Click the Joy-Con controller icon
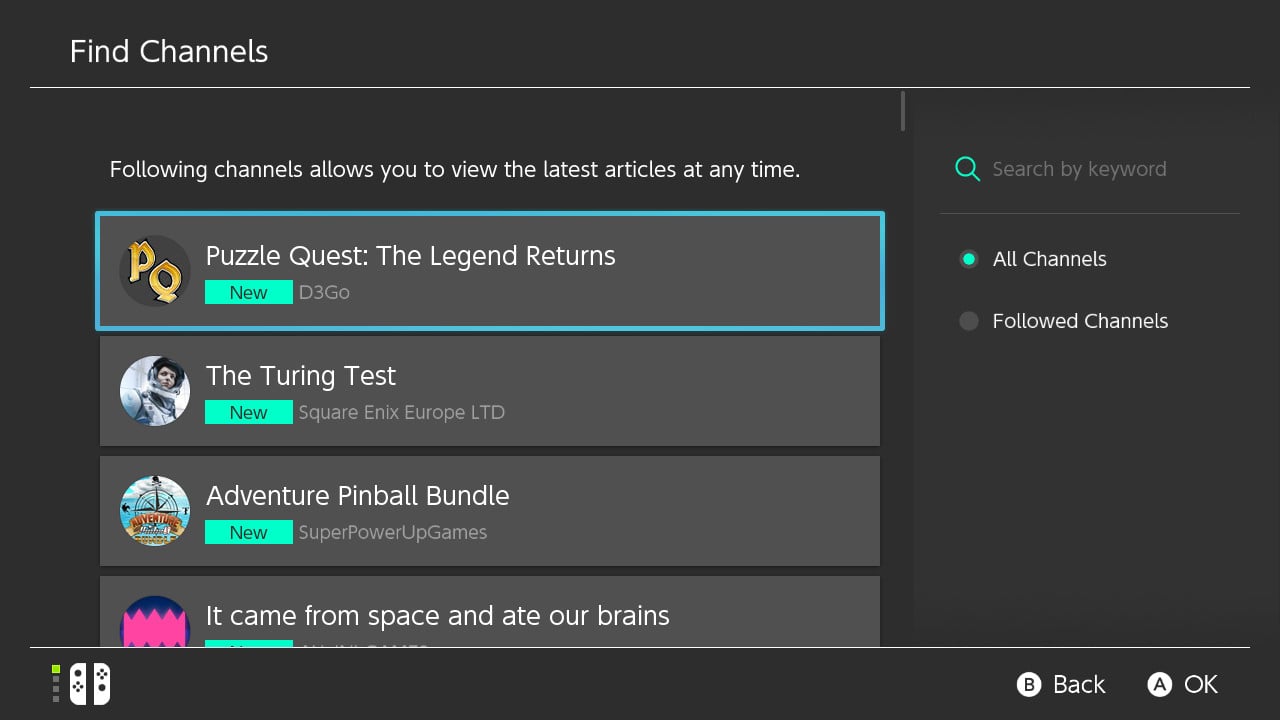Image resolution: width=1280 pixels, height=720 pixels. 89,684
